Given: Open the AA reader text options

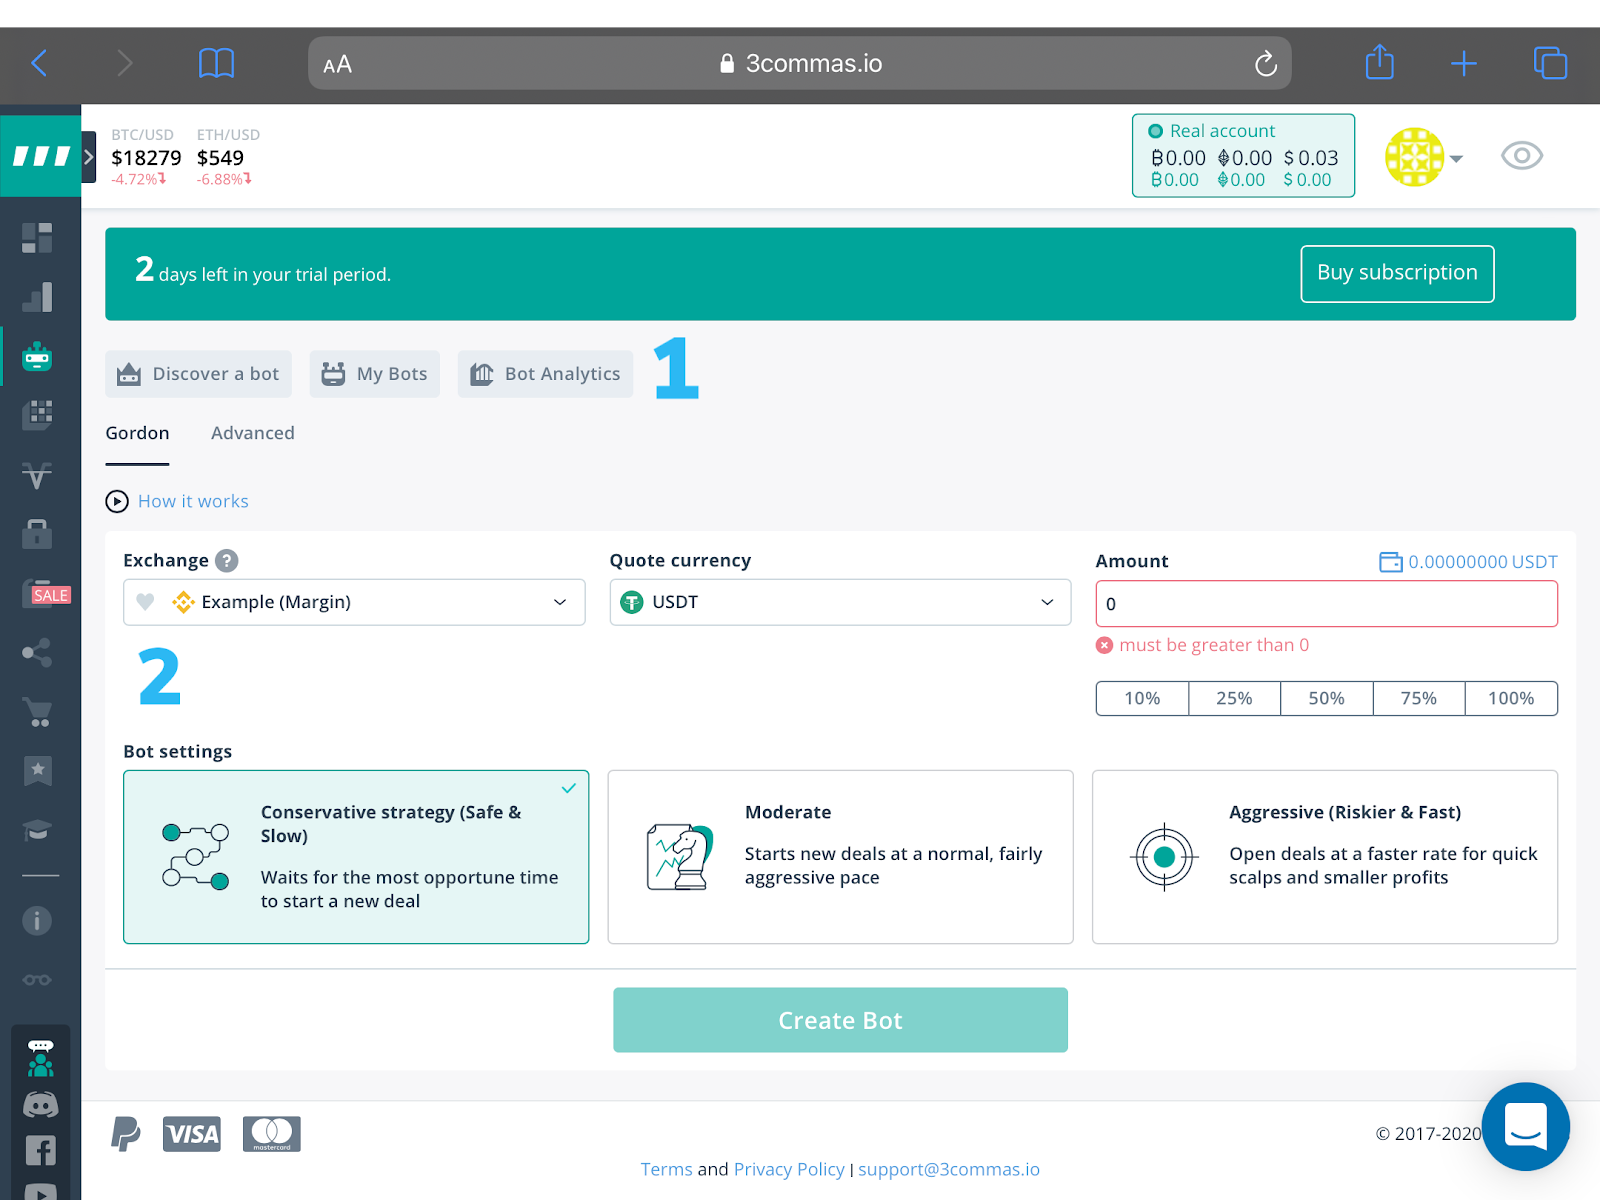Looking at the screenshot, I should tap(338, 65).
